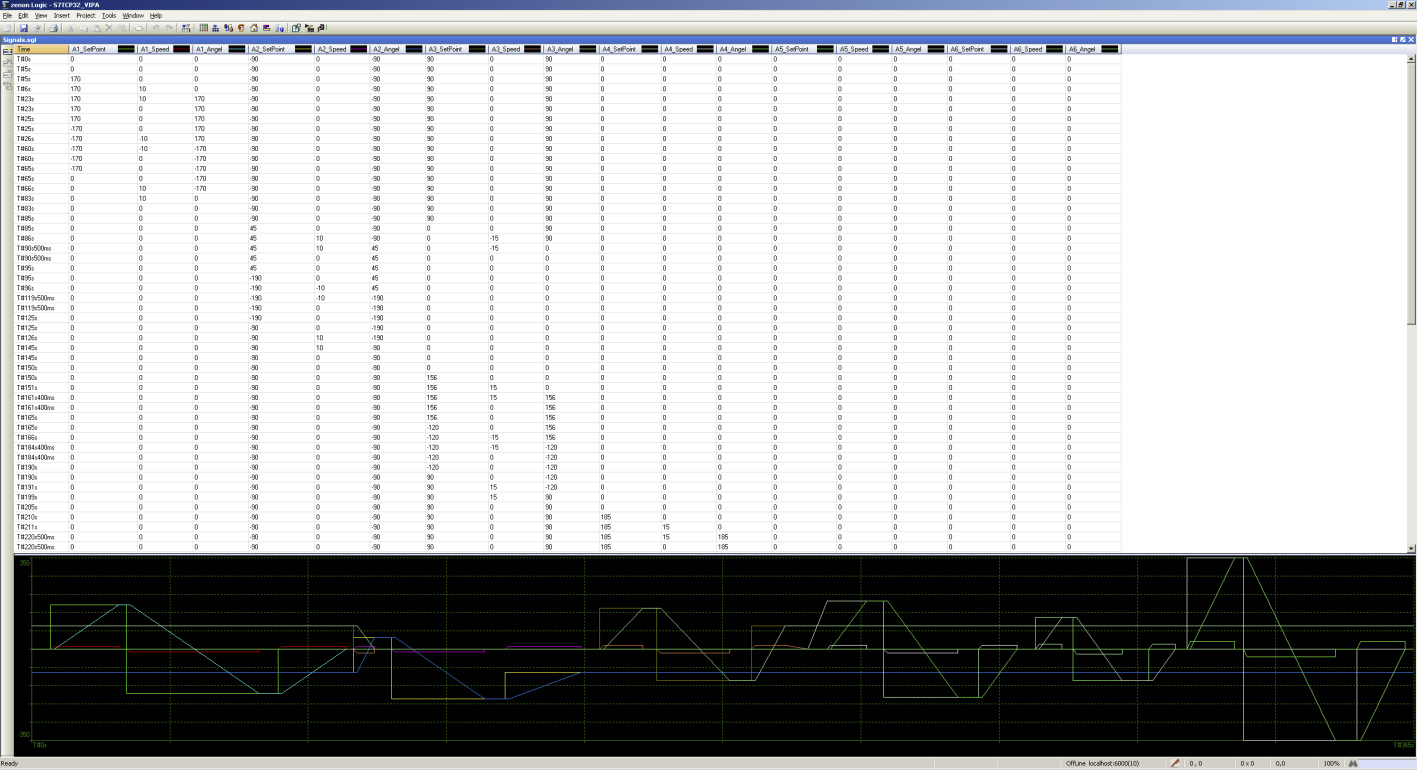Click the red pen icon in status bar
Image resolution: width=1417 pixels, height=770 pixels.
(x=1175, y=763)
